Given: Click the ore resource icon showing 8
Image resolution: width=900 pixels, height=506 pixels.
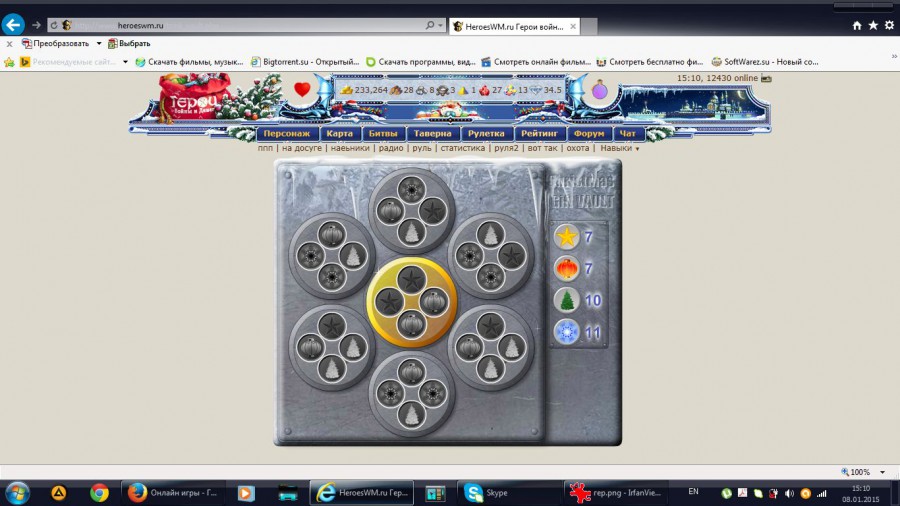Looking at the screenshot, I should [421, 90].
